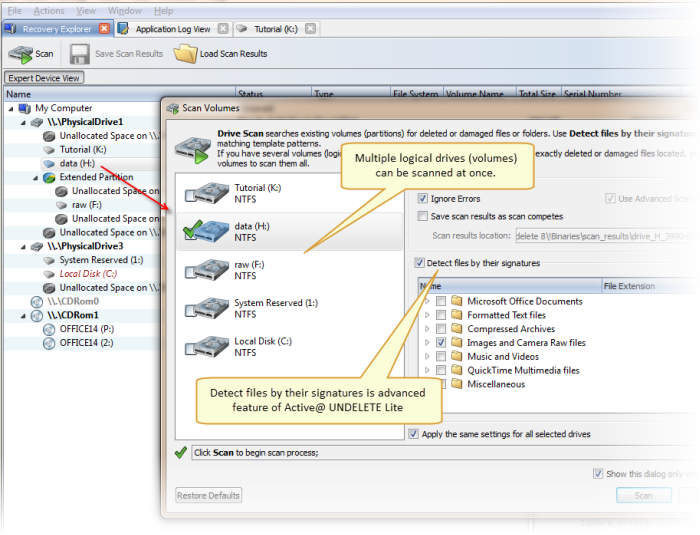Open the View menu

pos(86,11)
